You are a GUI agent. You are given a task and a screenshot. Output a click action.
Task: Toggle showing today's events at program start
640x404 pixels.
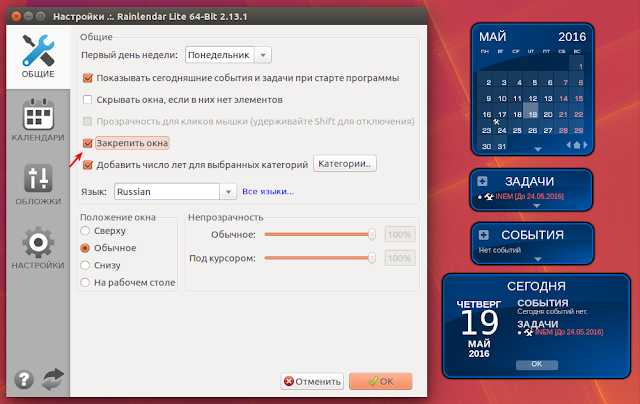87,78
